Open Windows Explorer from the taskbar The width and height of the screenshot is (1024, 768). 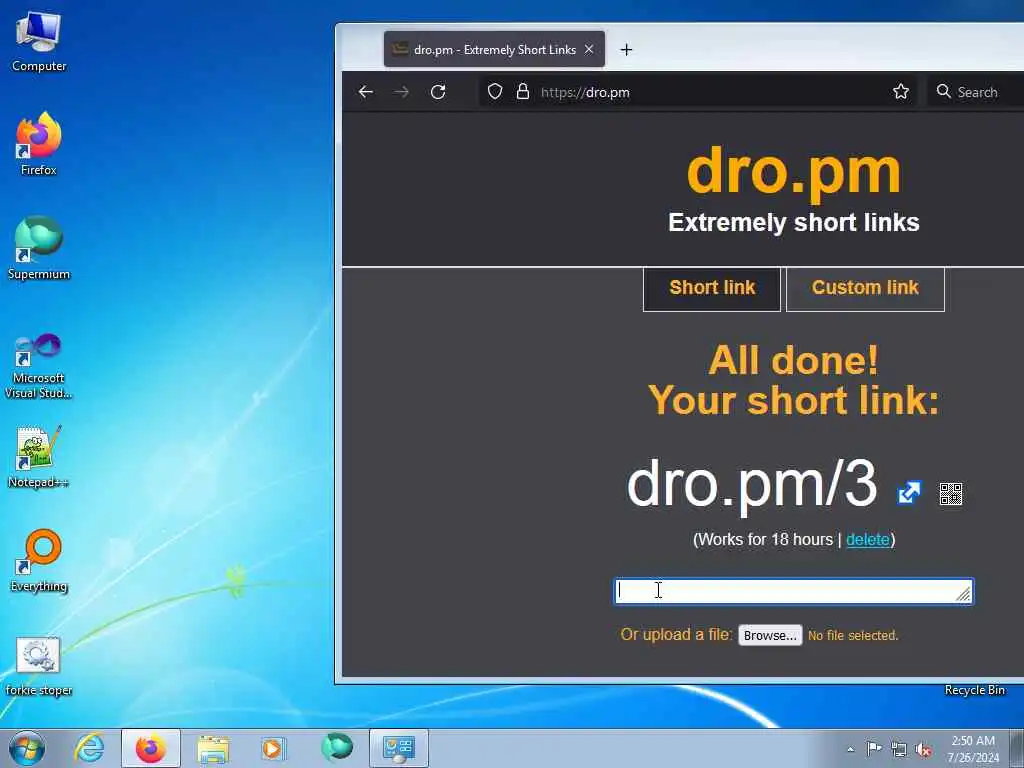point(213,749)
